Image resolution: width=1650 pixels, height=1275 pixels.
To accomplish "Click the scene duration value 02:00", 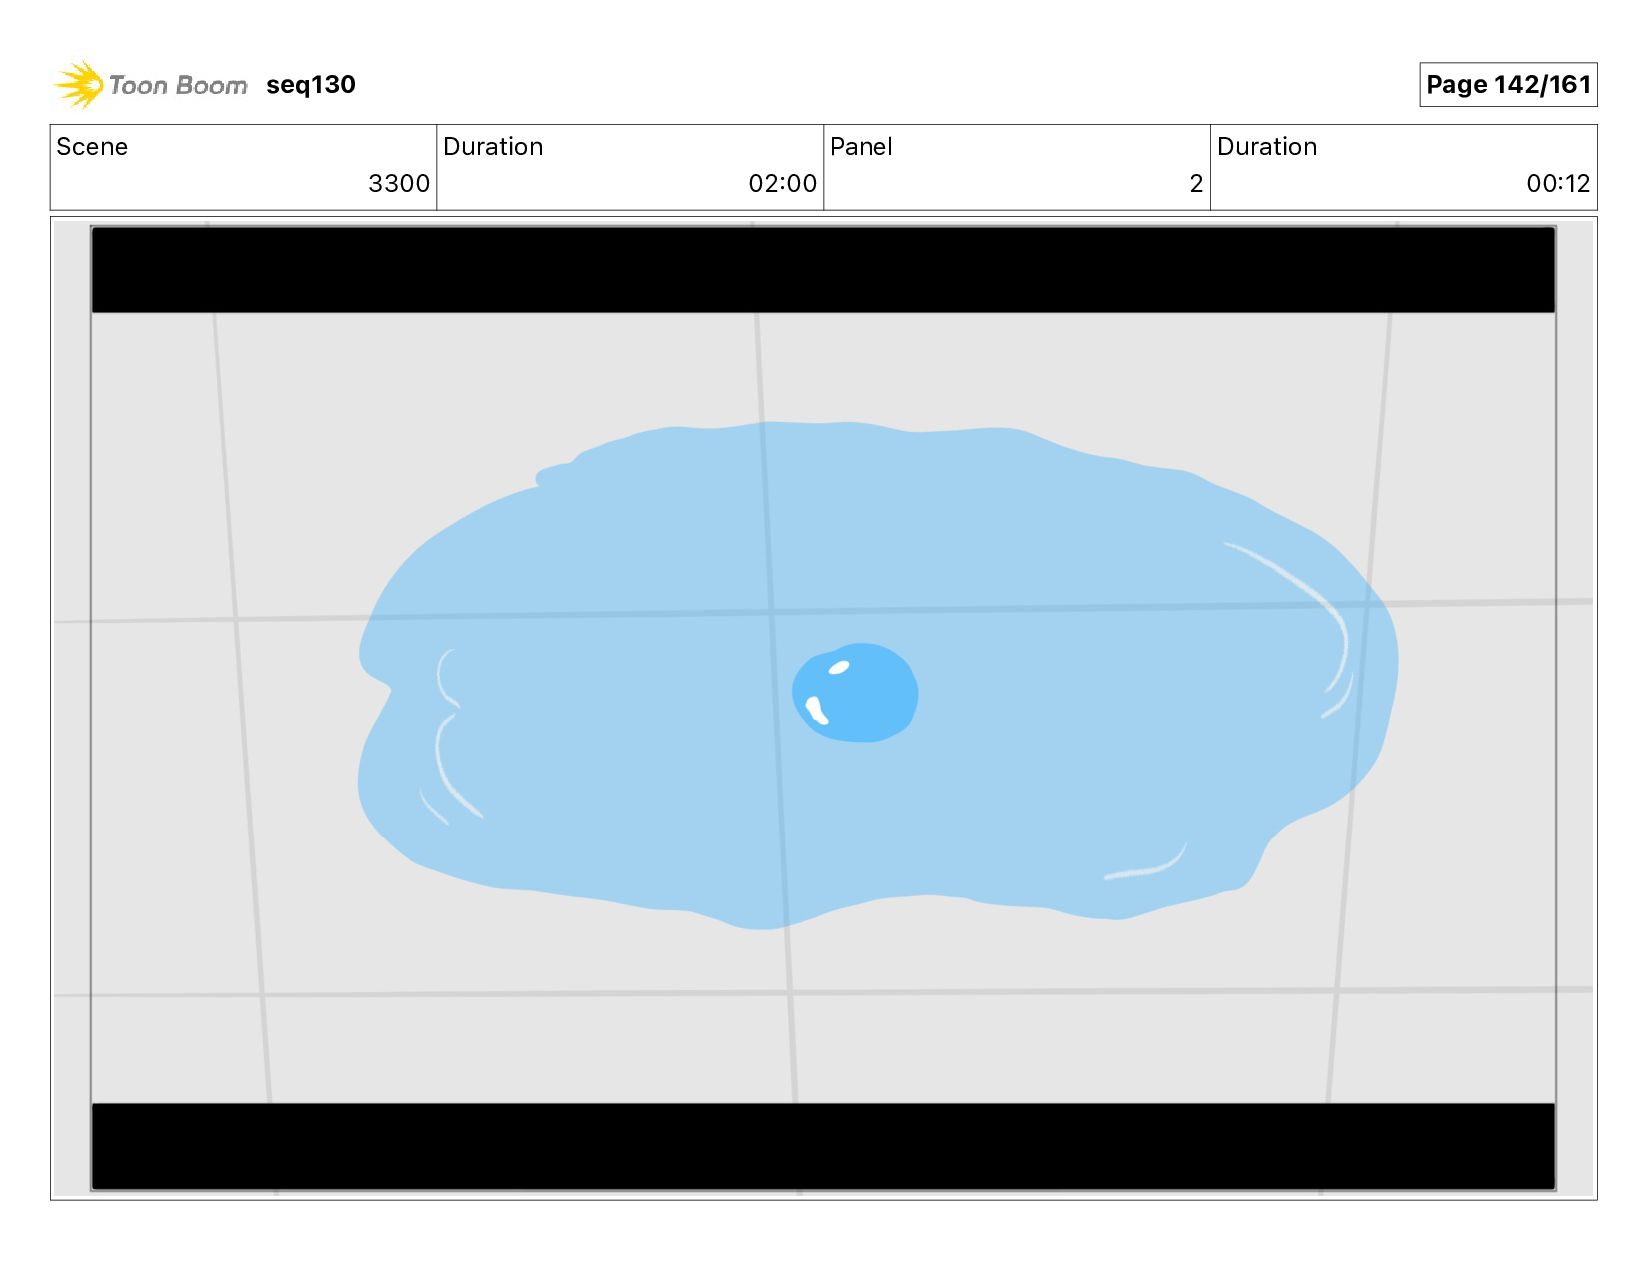I will click(x=783, y=184).
